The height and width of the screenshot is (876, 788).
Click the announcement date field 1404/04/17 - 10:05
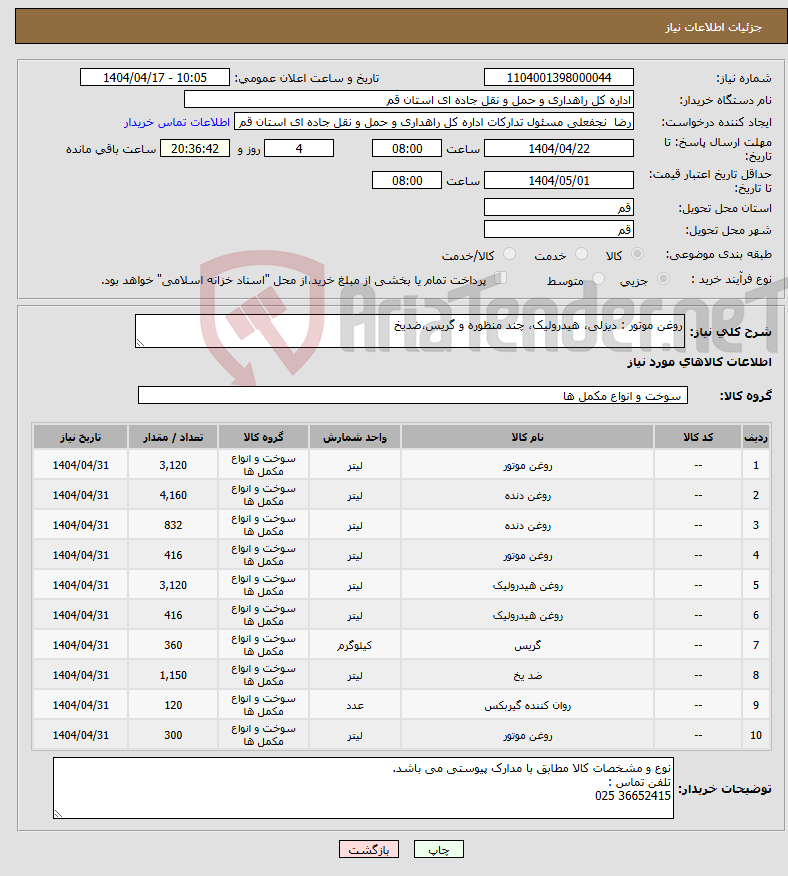click(x=155, y=77)
